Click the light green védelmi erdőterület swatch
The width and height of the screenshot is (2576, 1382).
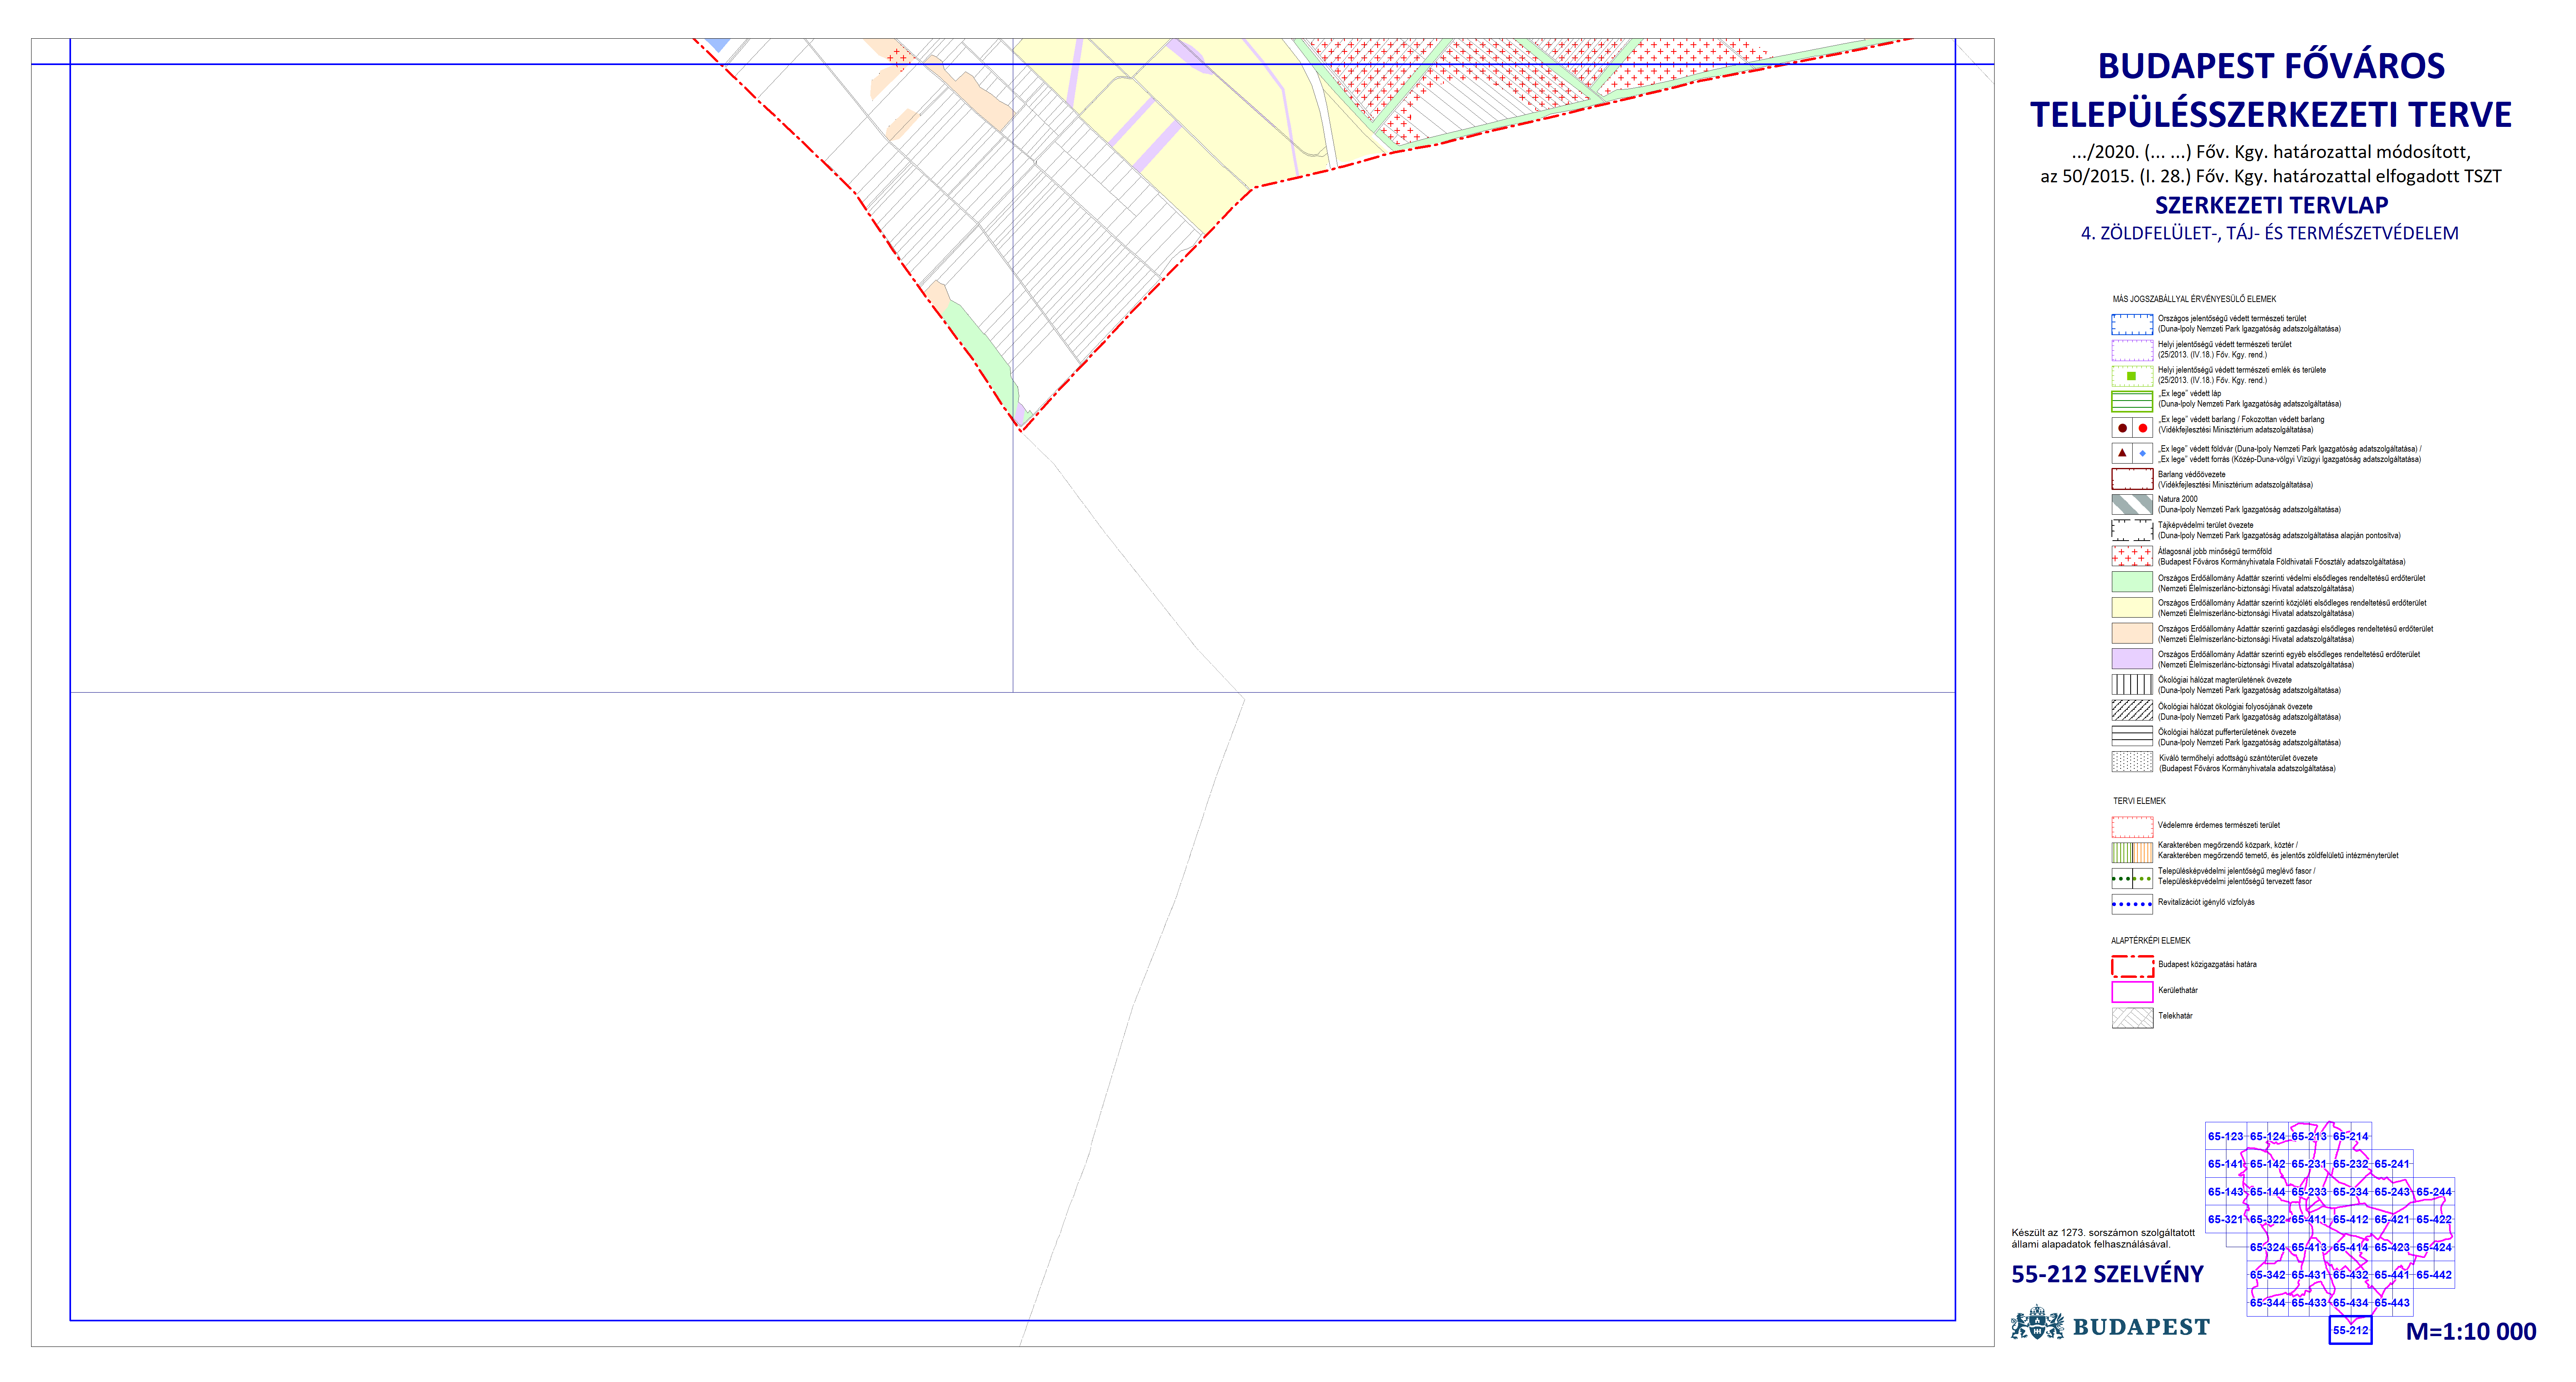2132,582
